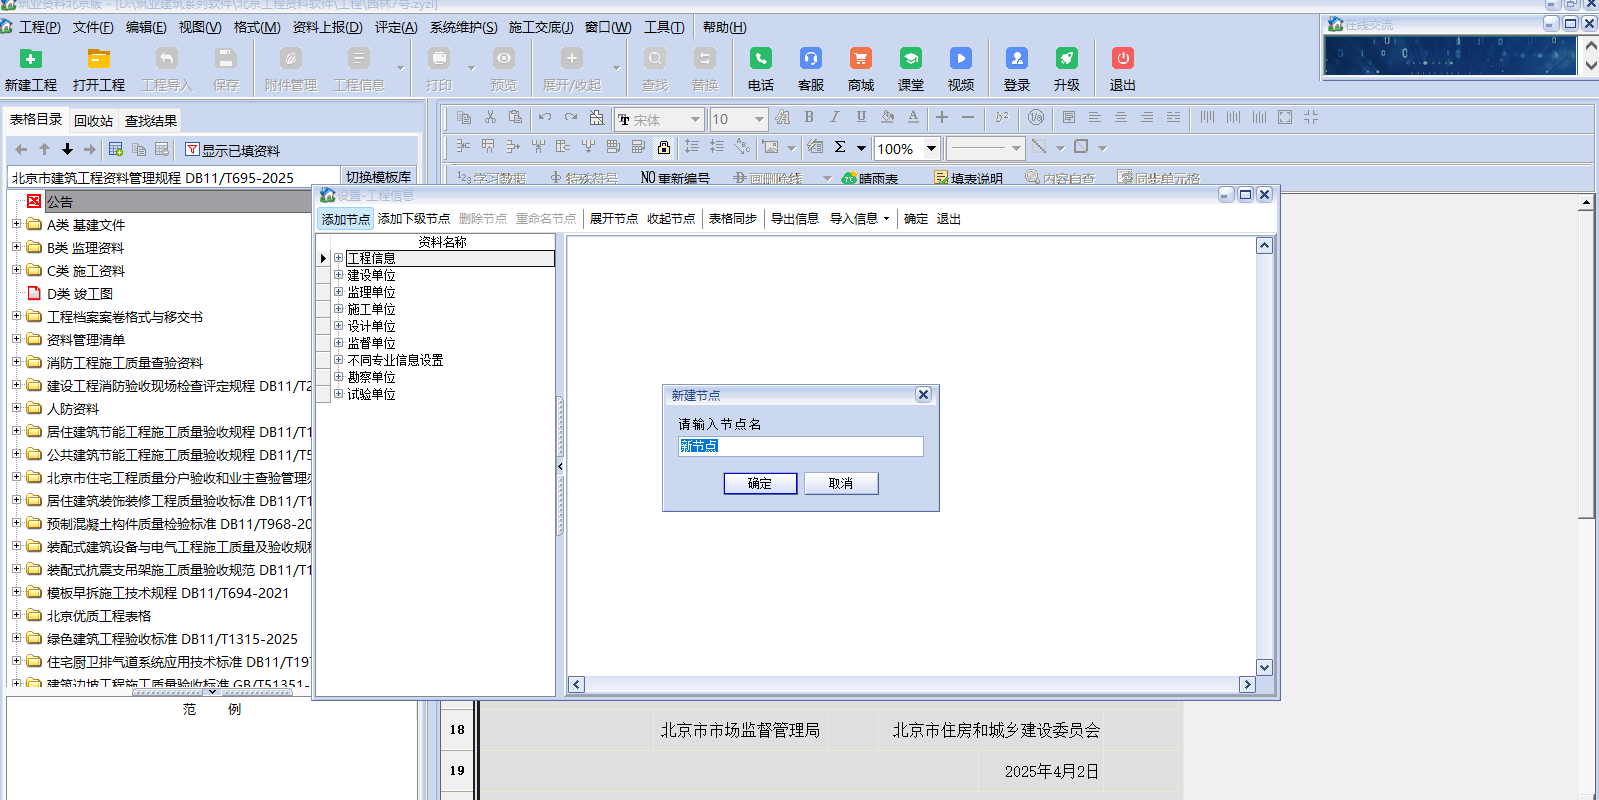Viewport: 1599px width, 800px height.
Task: Toggle bold formatting B button
Action: [x=809, y=118]
